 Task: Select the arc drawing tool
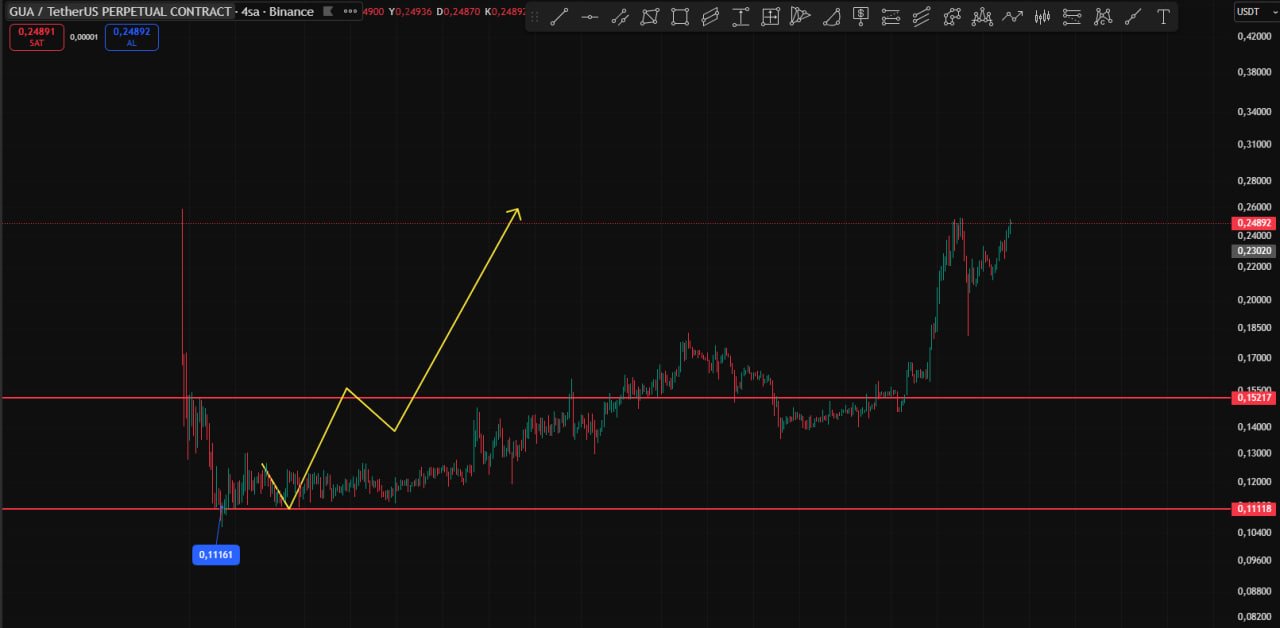pos(831,16)
